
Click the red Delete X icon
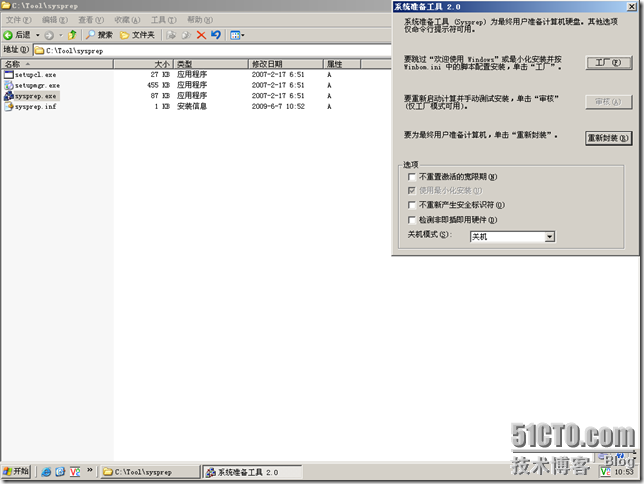pos(201,35)
